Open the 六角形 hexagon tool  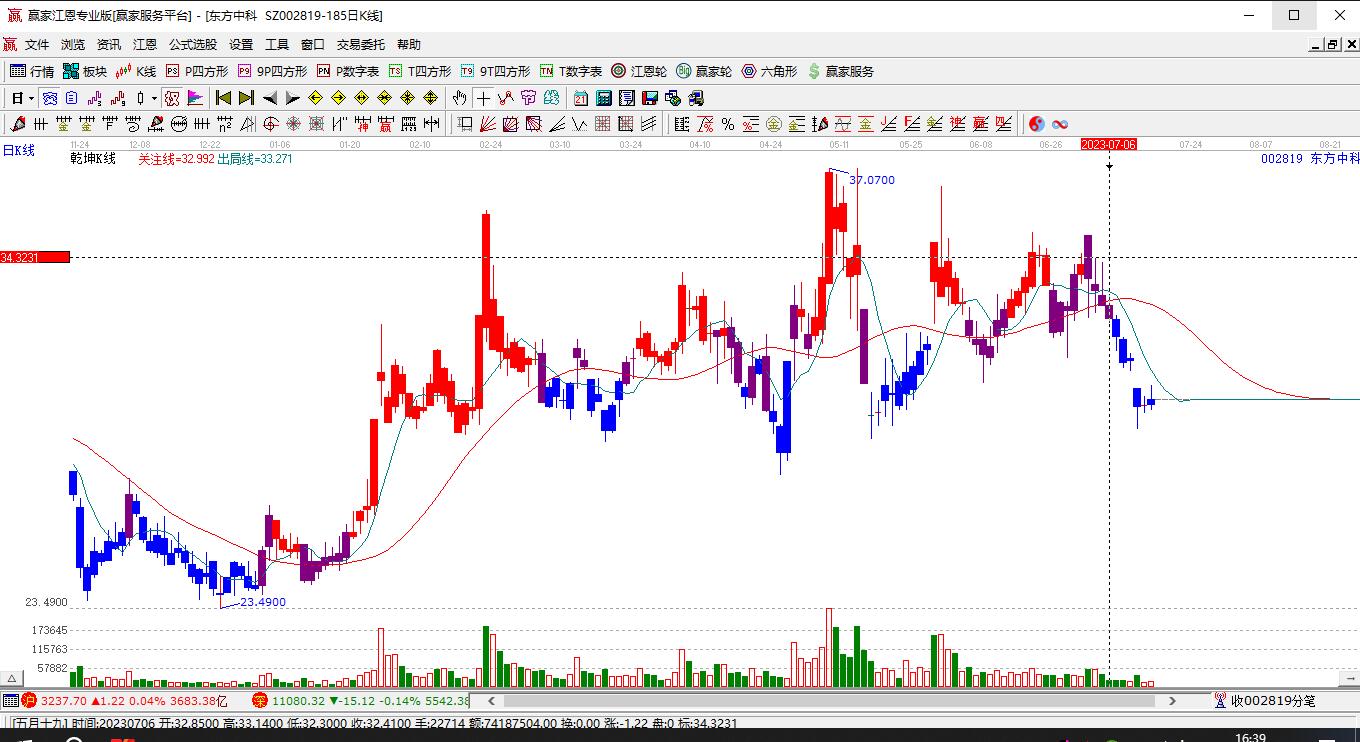[769, 71]
